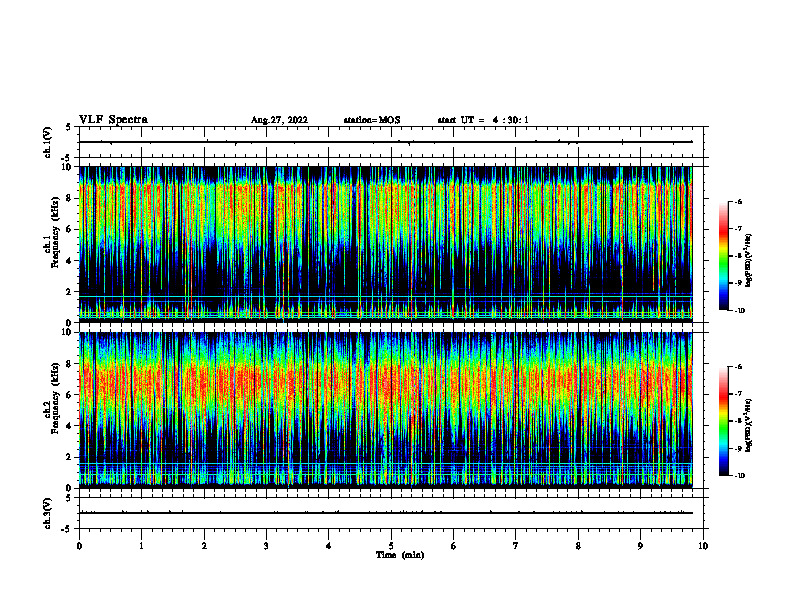Click the 8 kHz tick on ch.1 frequency axis

pos(70,198)
